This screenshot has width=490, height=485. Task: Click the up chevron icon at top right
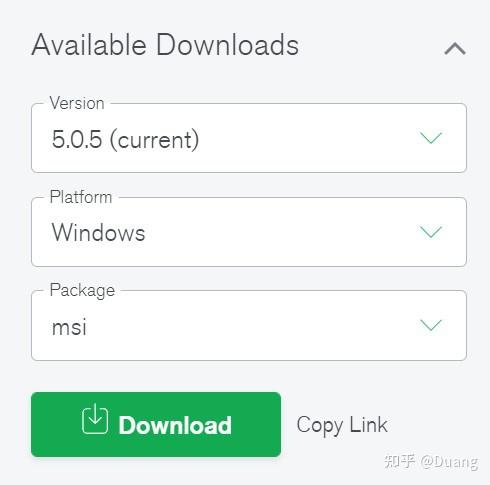[455, 49]
